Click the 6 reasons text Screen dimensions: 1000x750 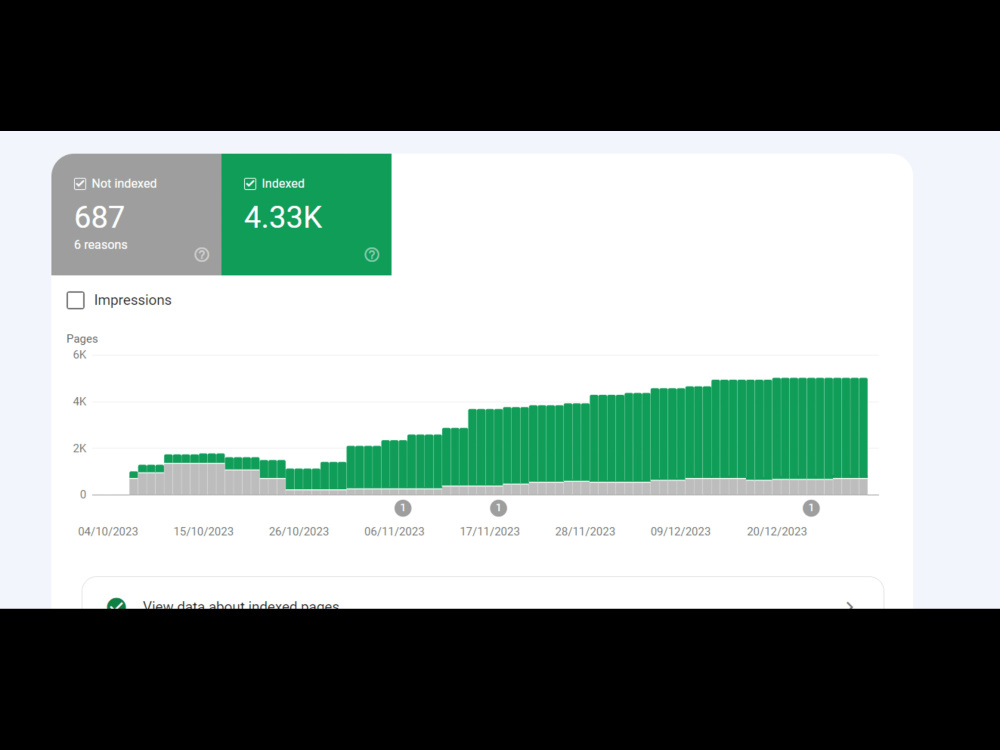[101, 245]
